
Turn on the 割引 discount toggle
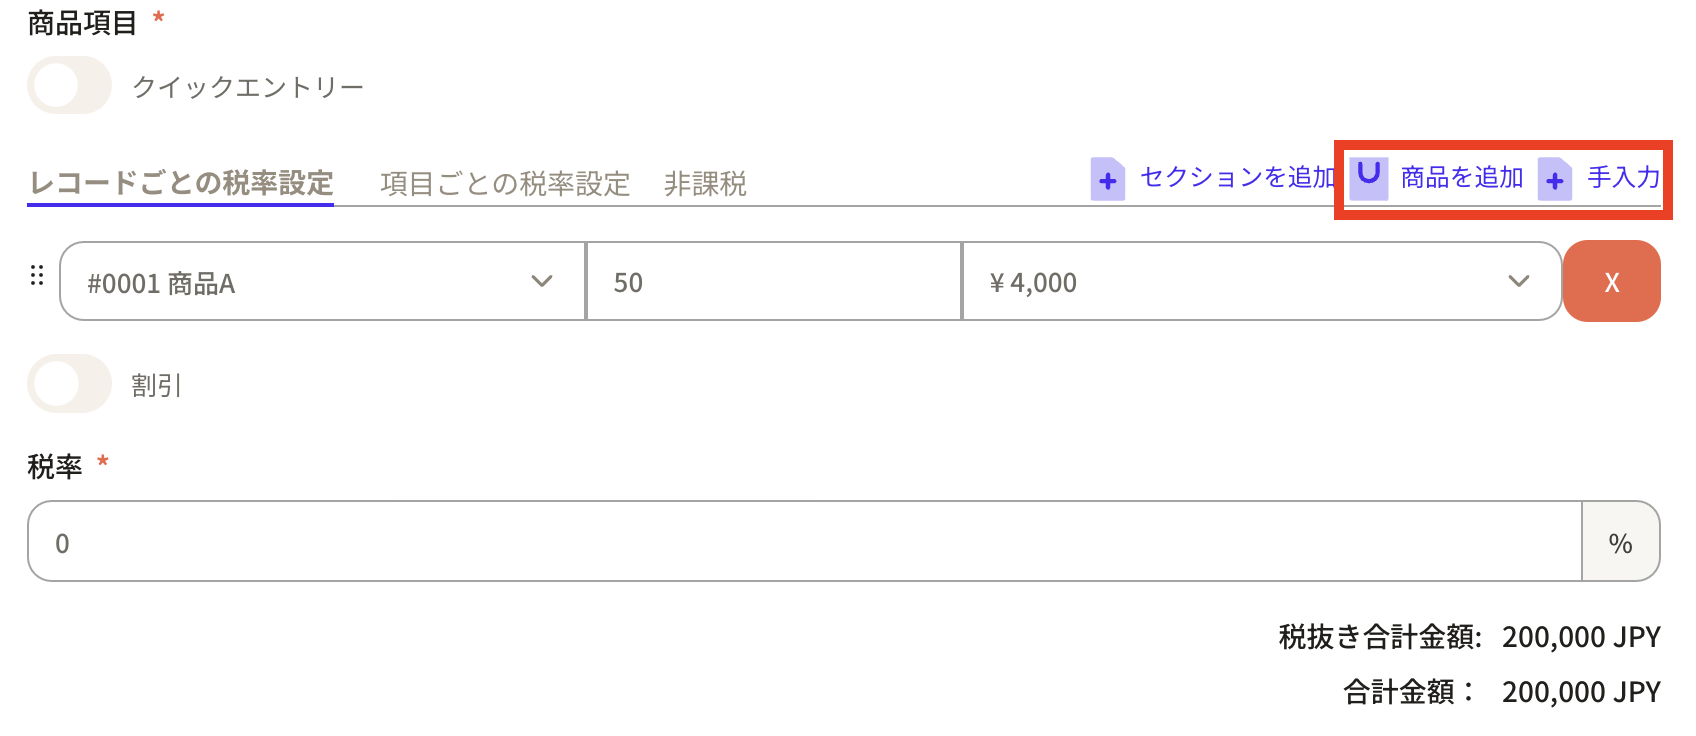point(69,384)
